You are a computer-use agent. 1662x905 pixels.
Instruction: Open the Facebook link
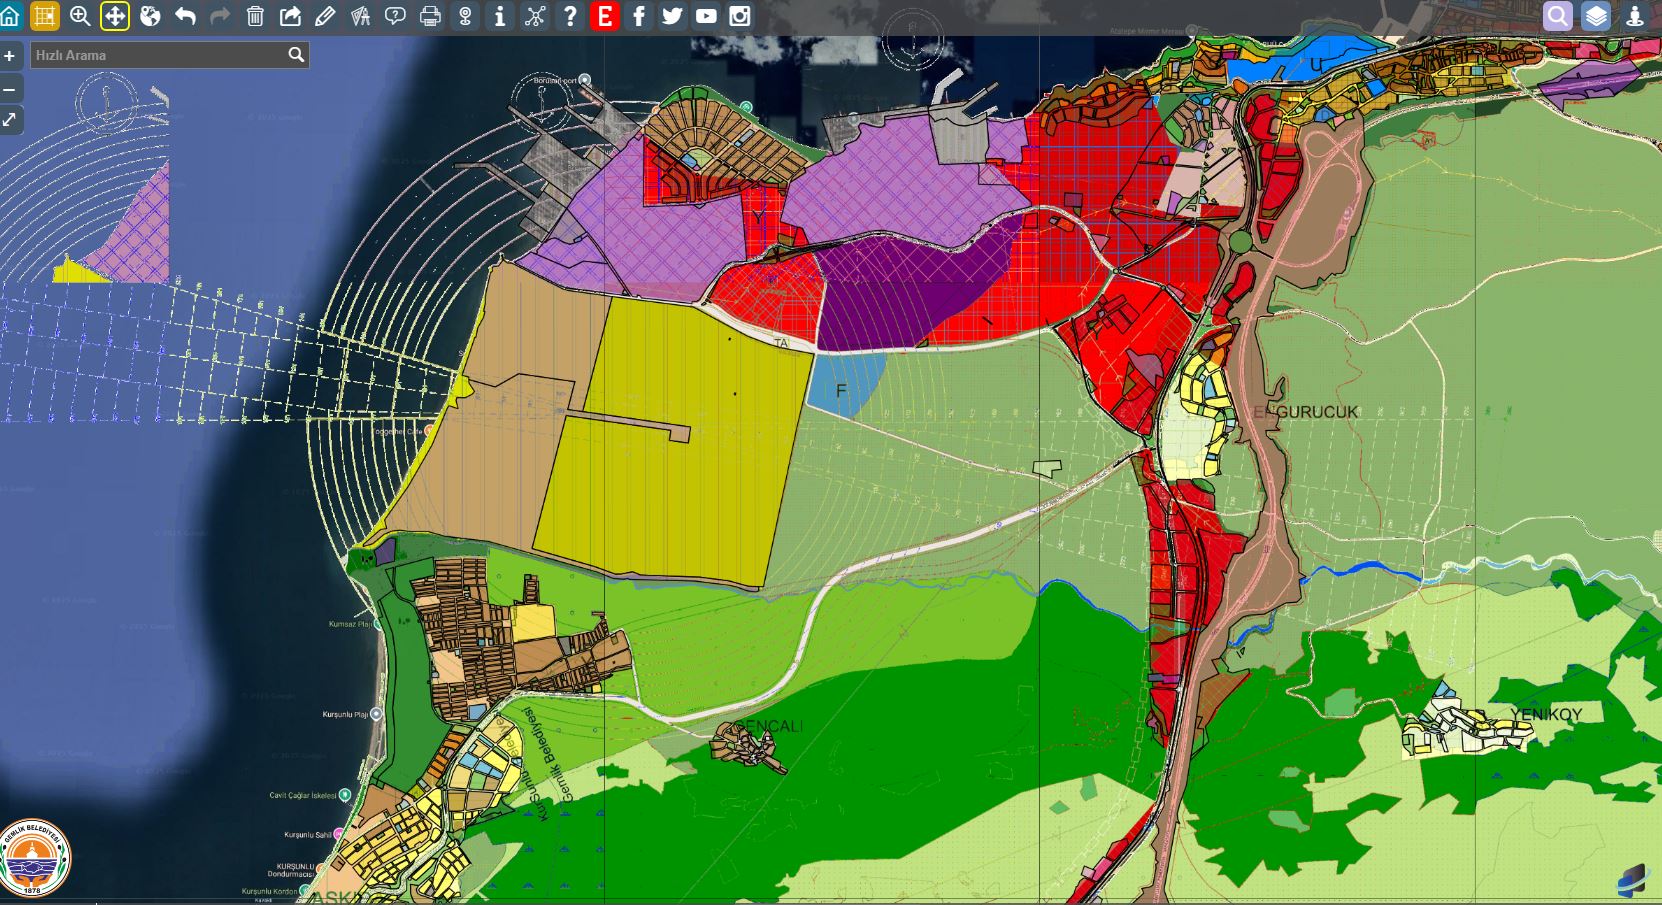click(639, 16)
